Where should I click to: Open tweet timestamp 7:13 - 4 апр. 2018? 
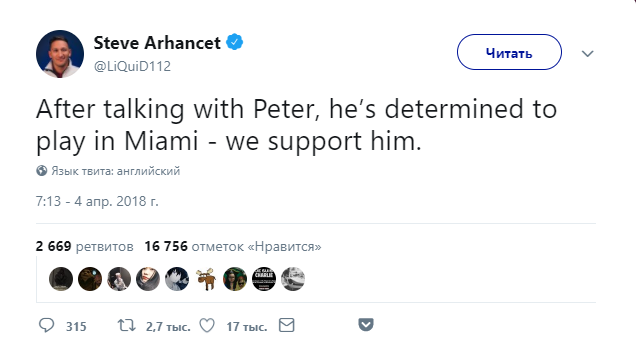point(97,201)
